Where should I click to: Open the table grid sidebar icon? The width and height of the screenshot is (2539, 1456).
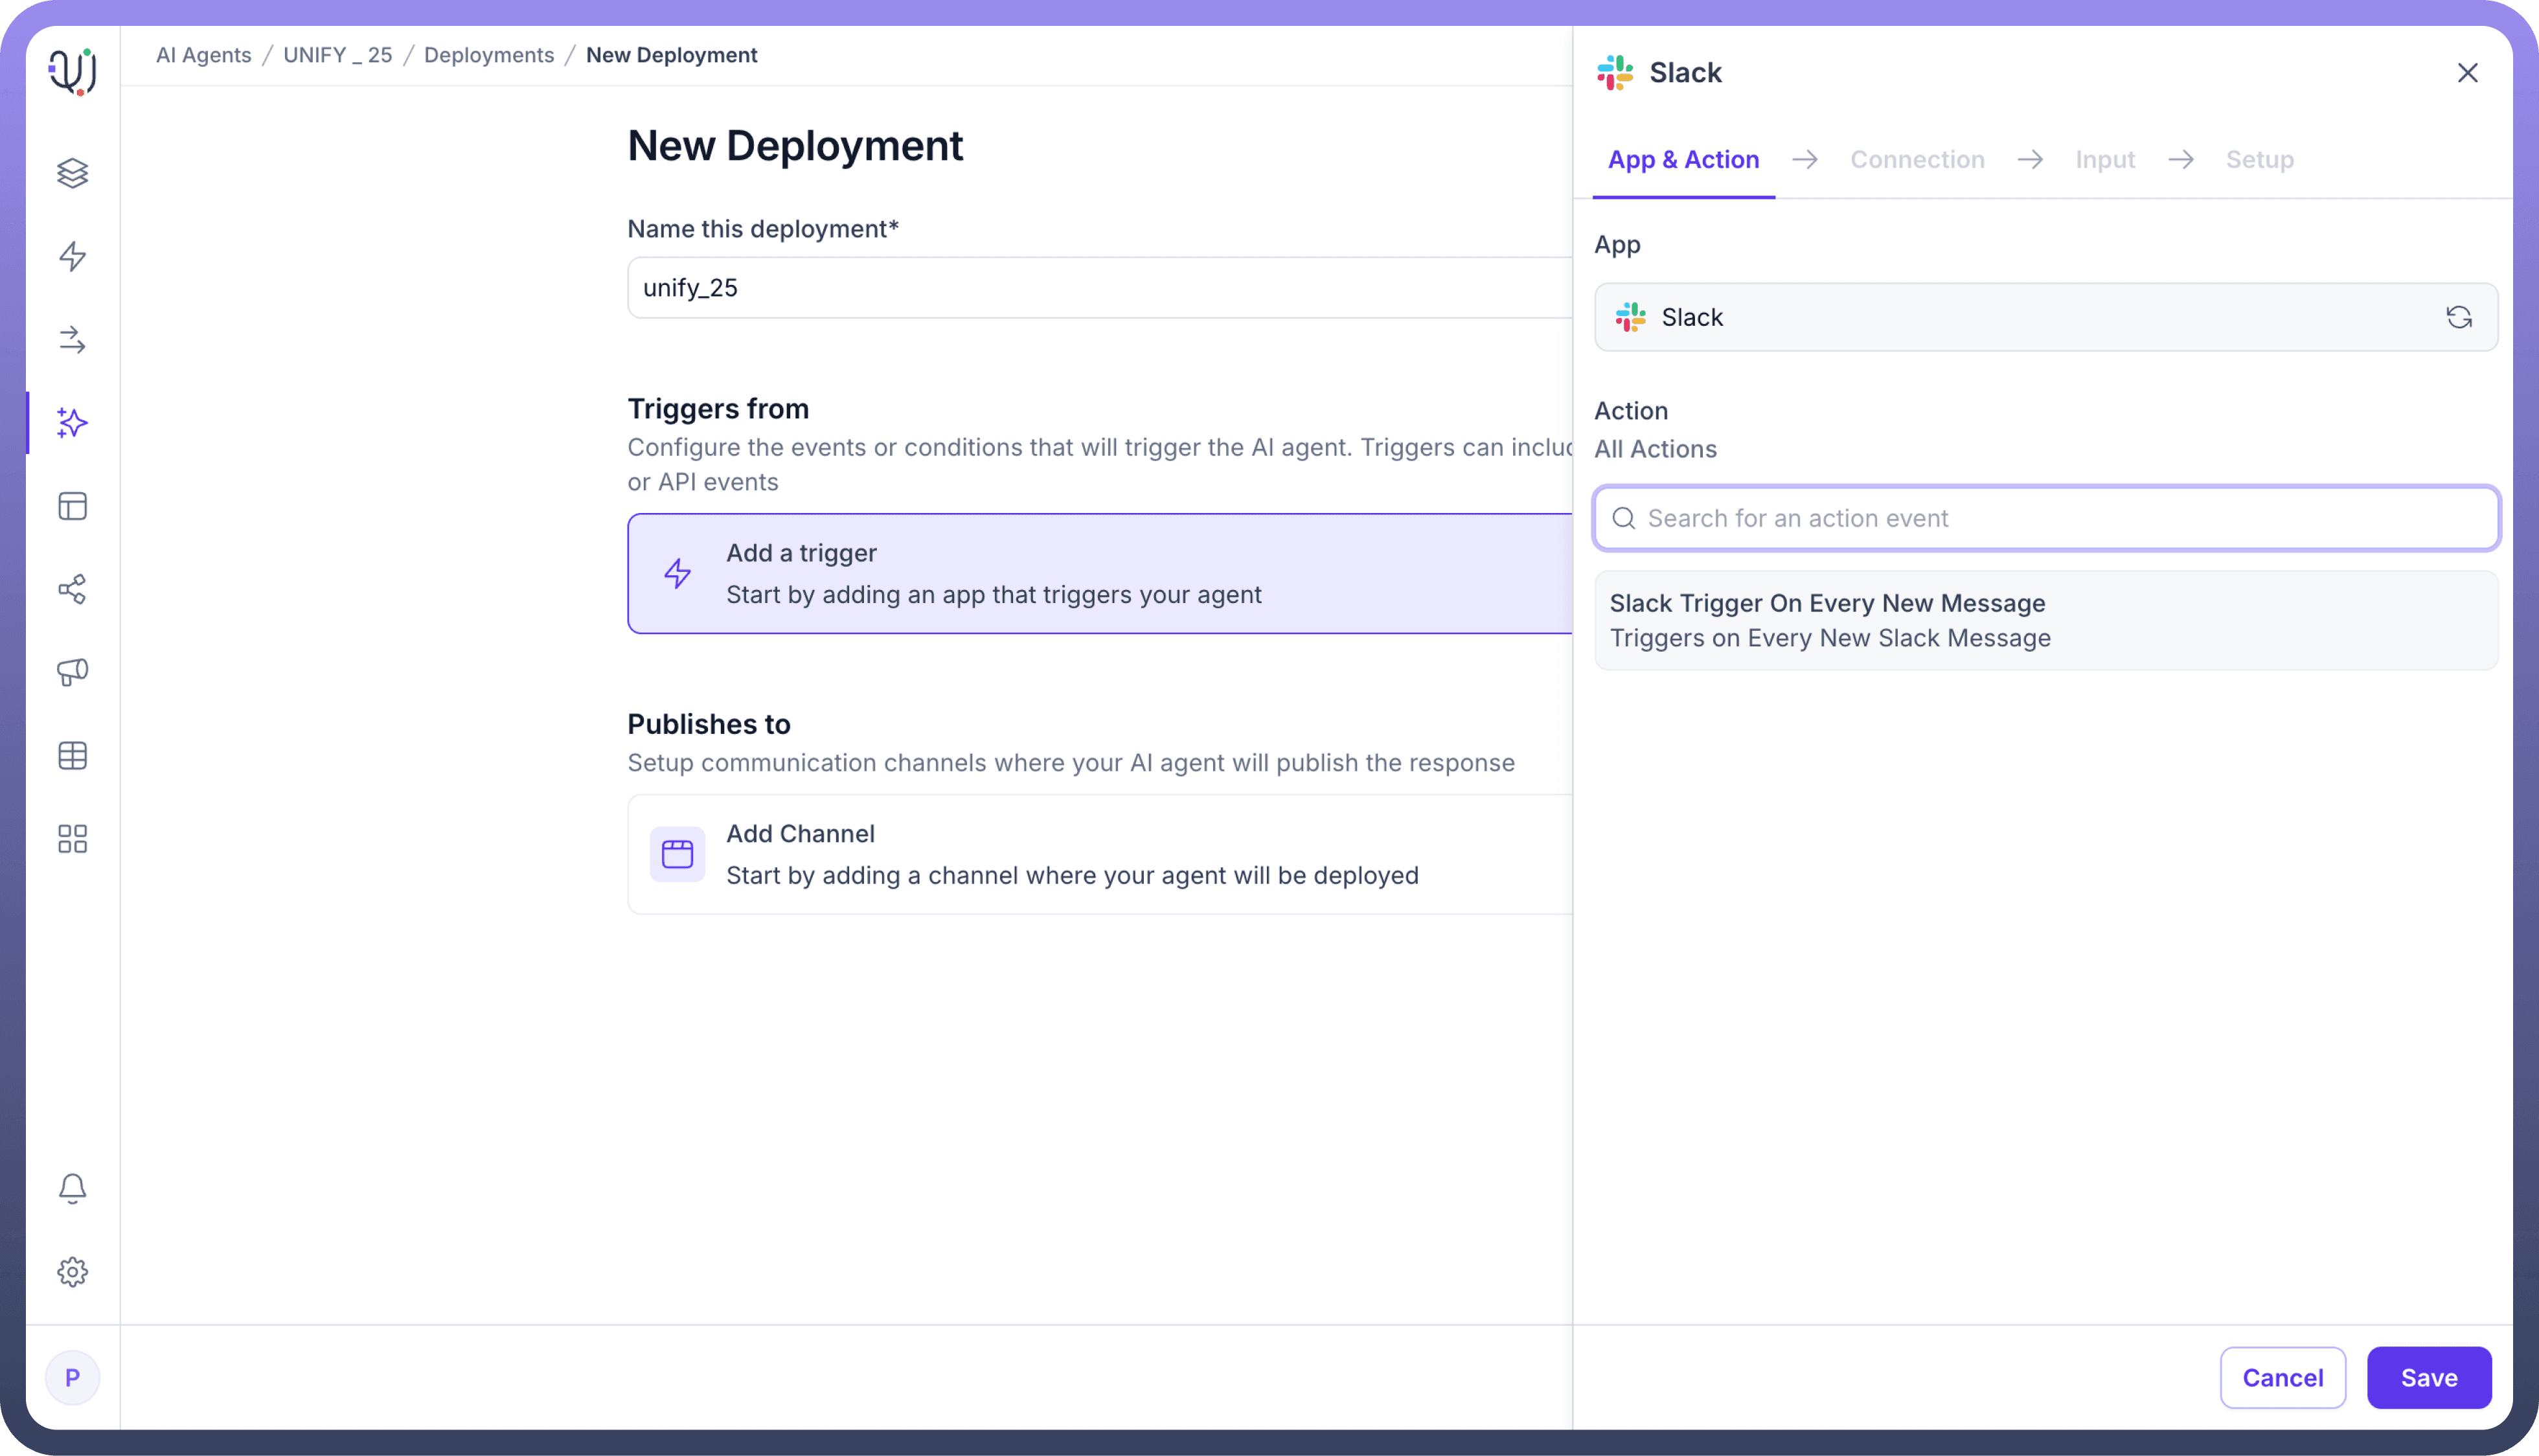(72, 755)
